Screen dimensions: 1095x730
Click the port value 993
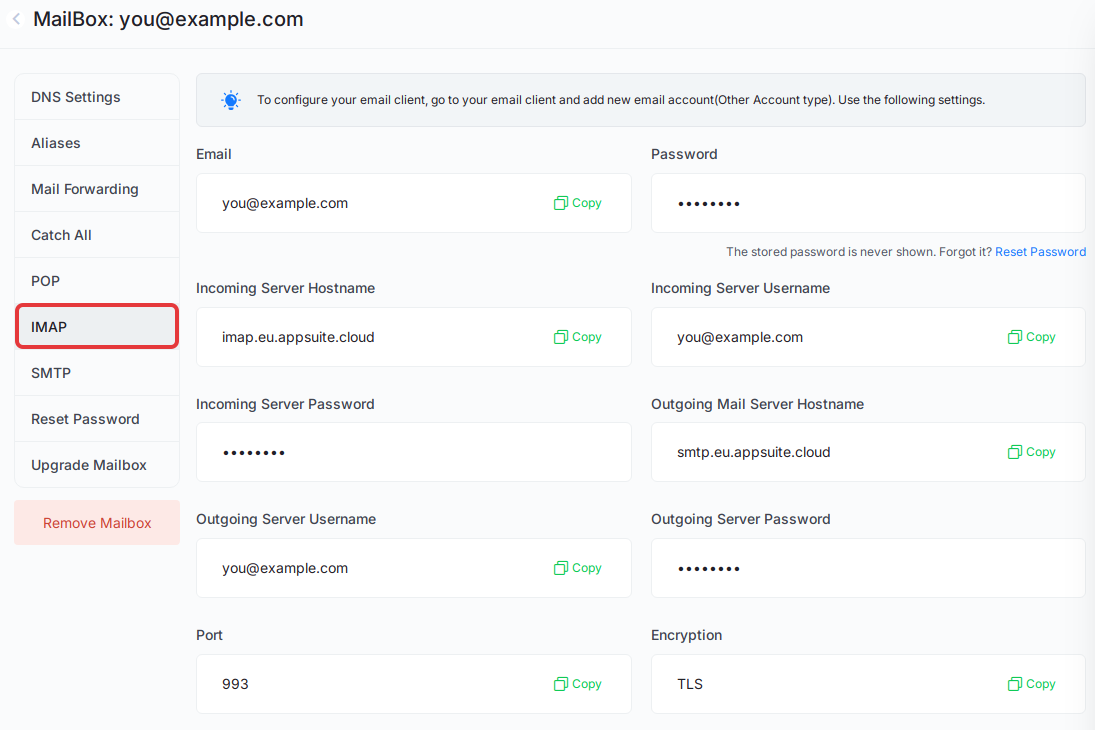235,684
